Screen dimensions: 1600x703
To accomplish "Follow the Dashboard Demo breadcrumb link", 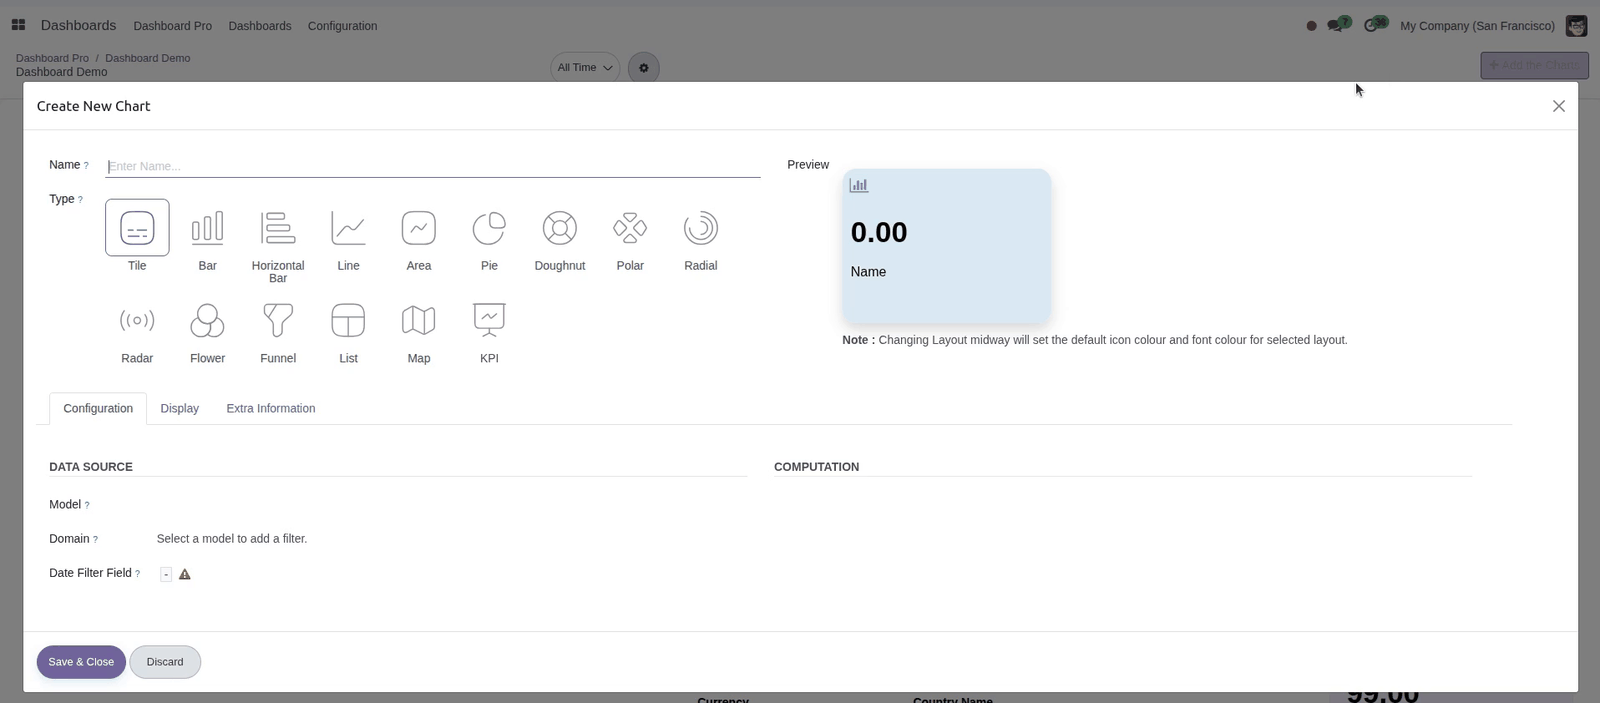I will tap(148, 58).
